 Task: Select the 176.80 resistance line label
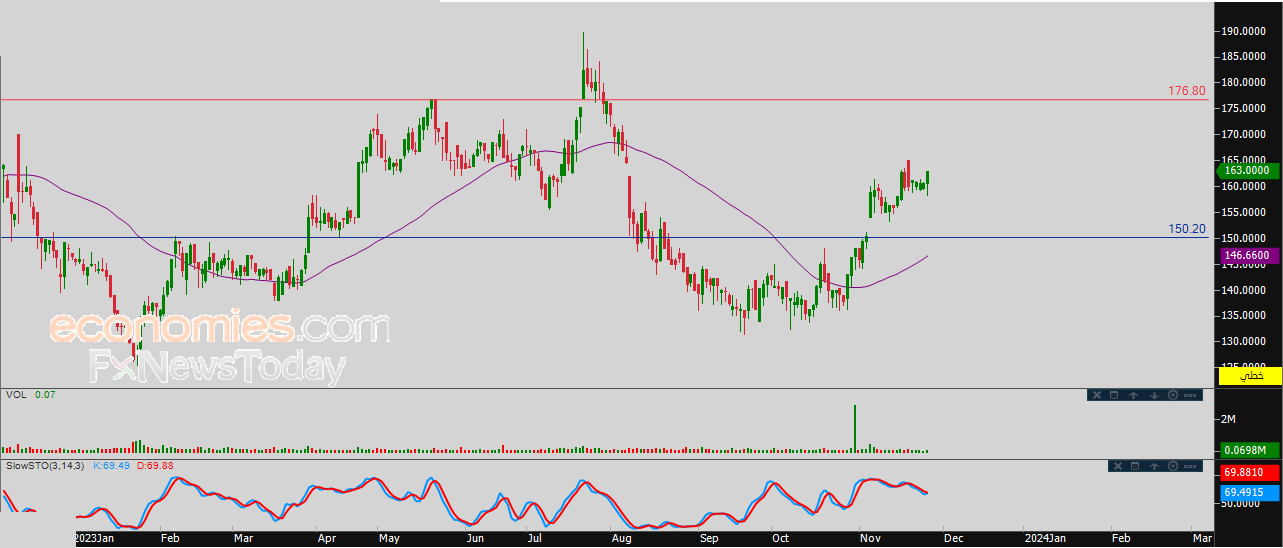(1187, 91)
